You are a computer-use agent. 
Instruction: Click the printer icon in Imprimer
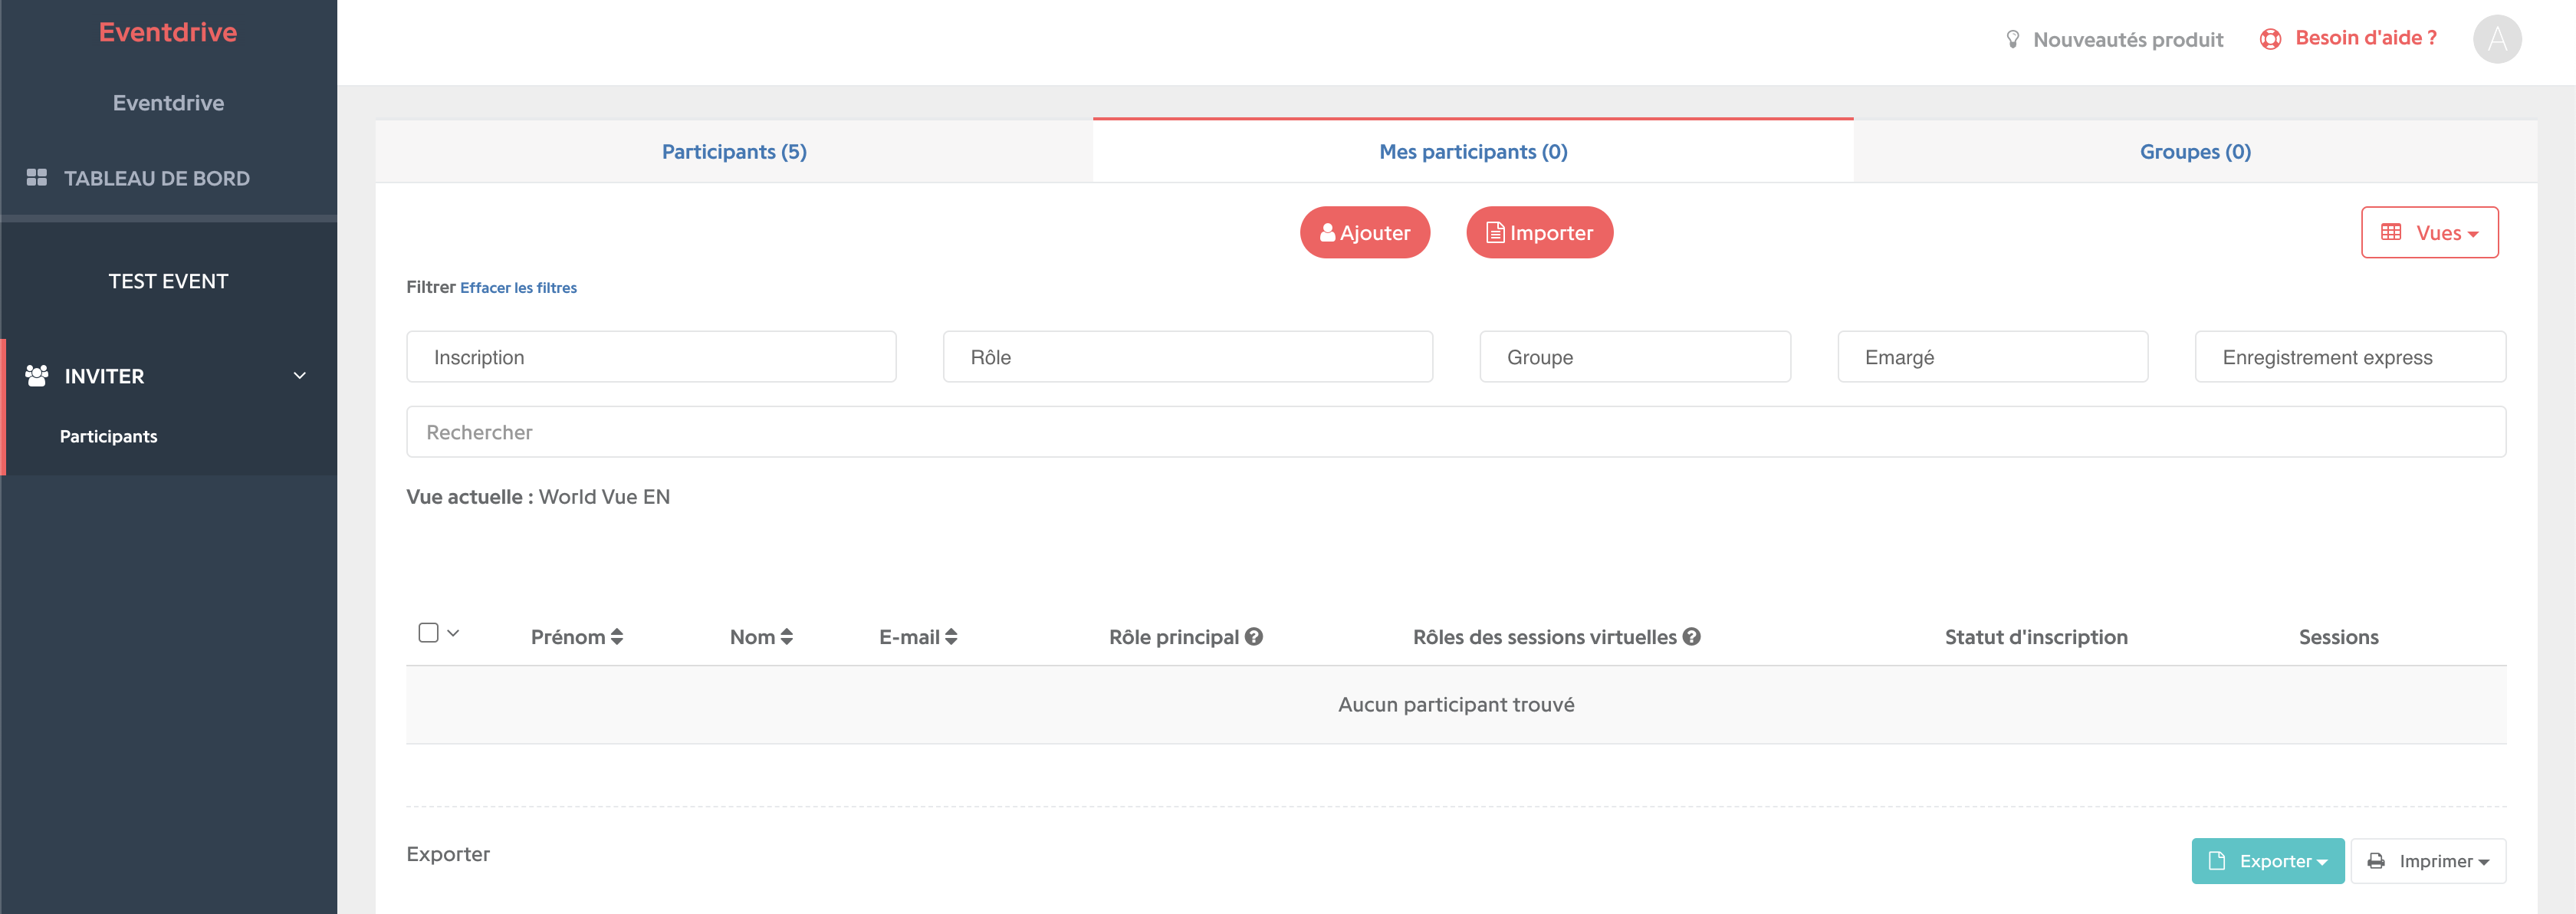pyautogui.click(x=2376, y=861)
